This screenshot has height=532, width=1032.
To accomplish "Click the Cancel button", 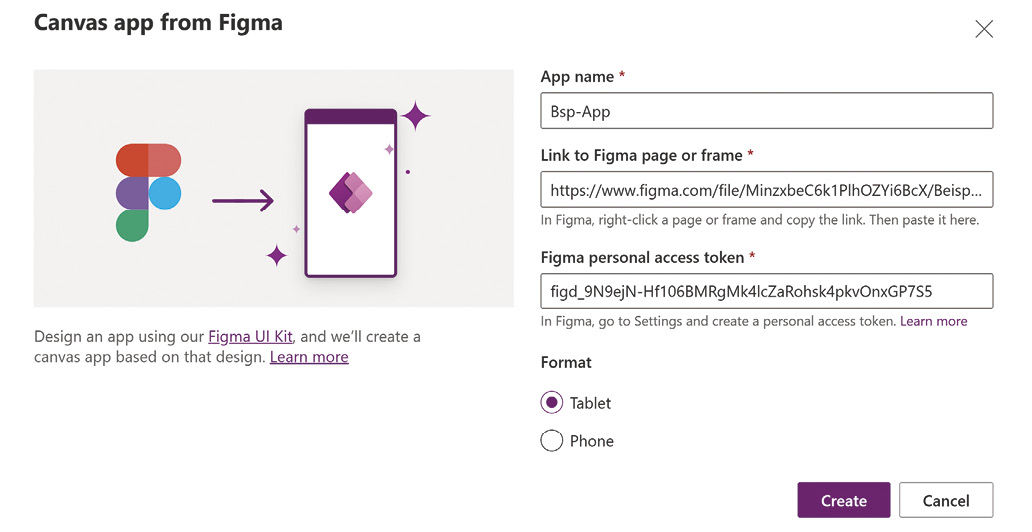I will [946, 500].
